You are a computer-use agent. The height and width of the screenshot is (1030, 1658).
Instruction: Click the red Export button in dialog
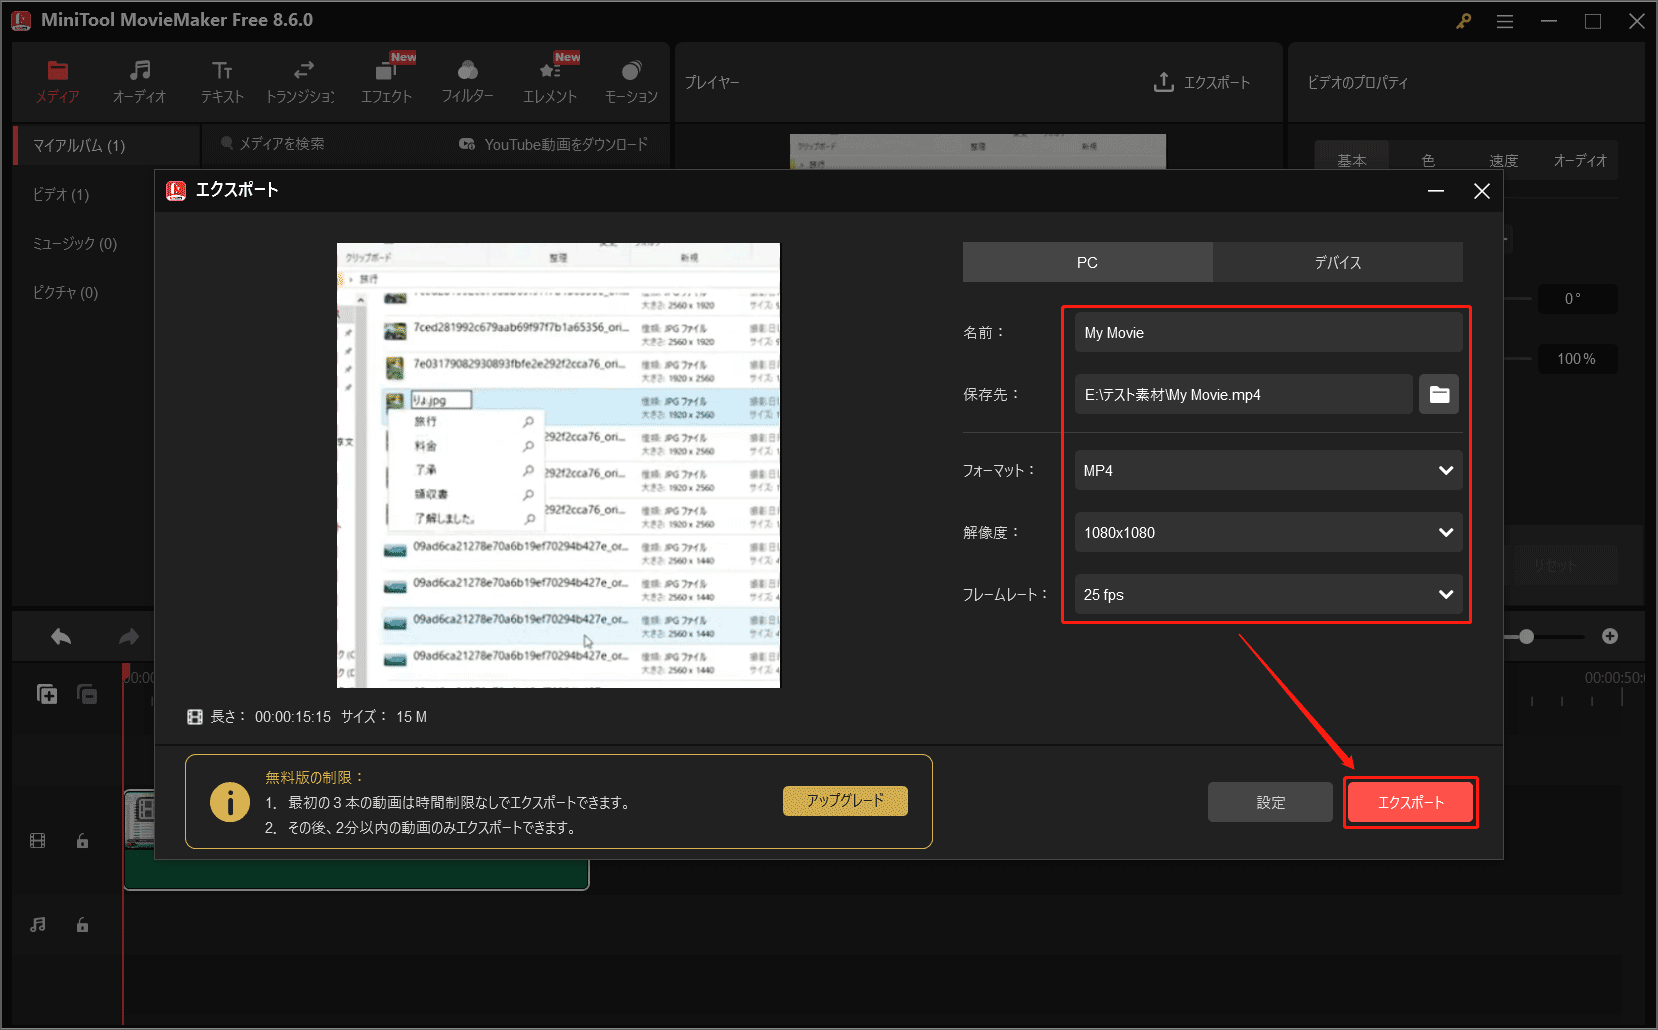tap(1410, 802)
